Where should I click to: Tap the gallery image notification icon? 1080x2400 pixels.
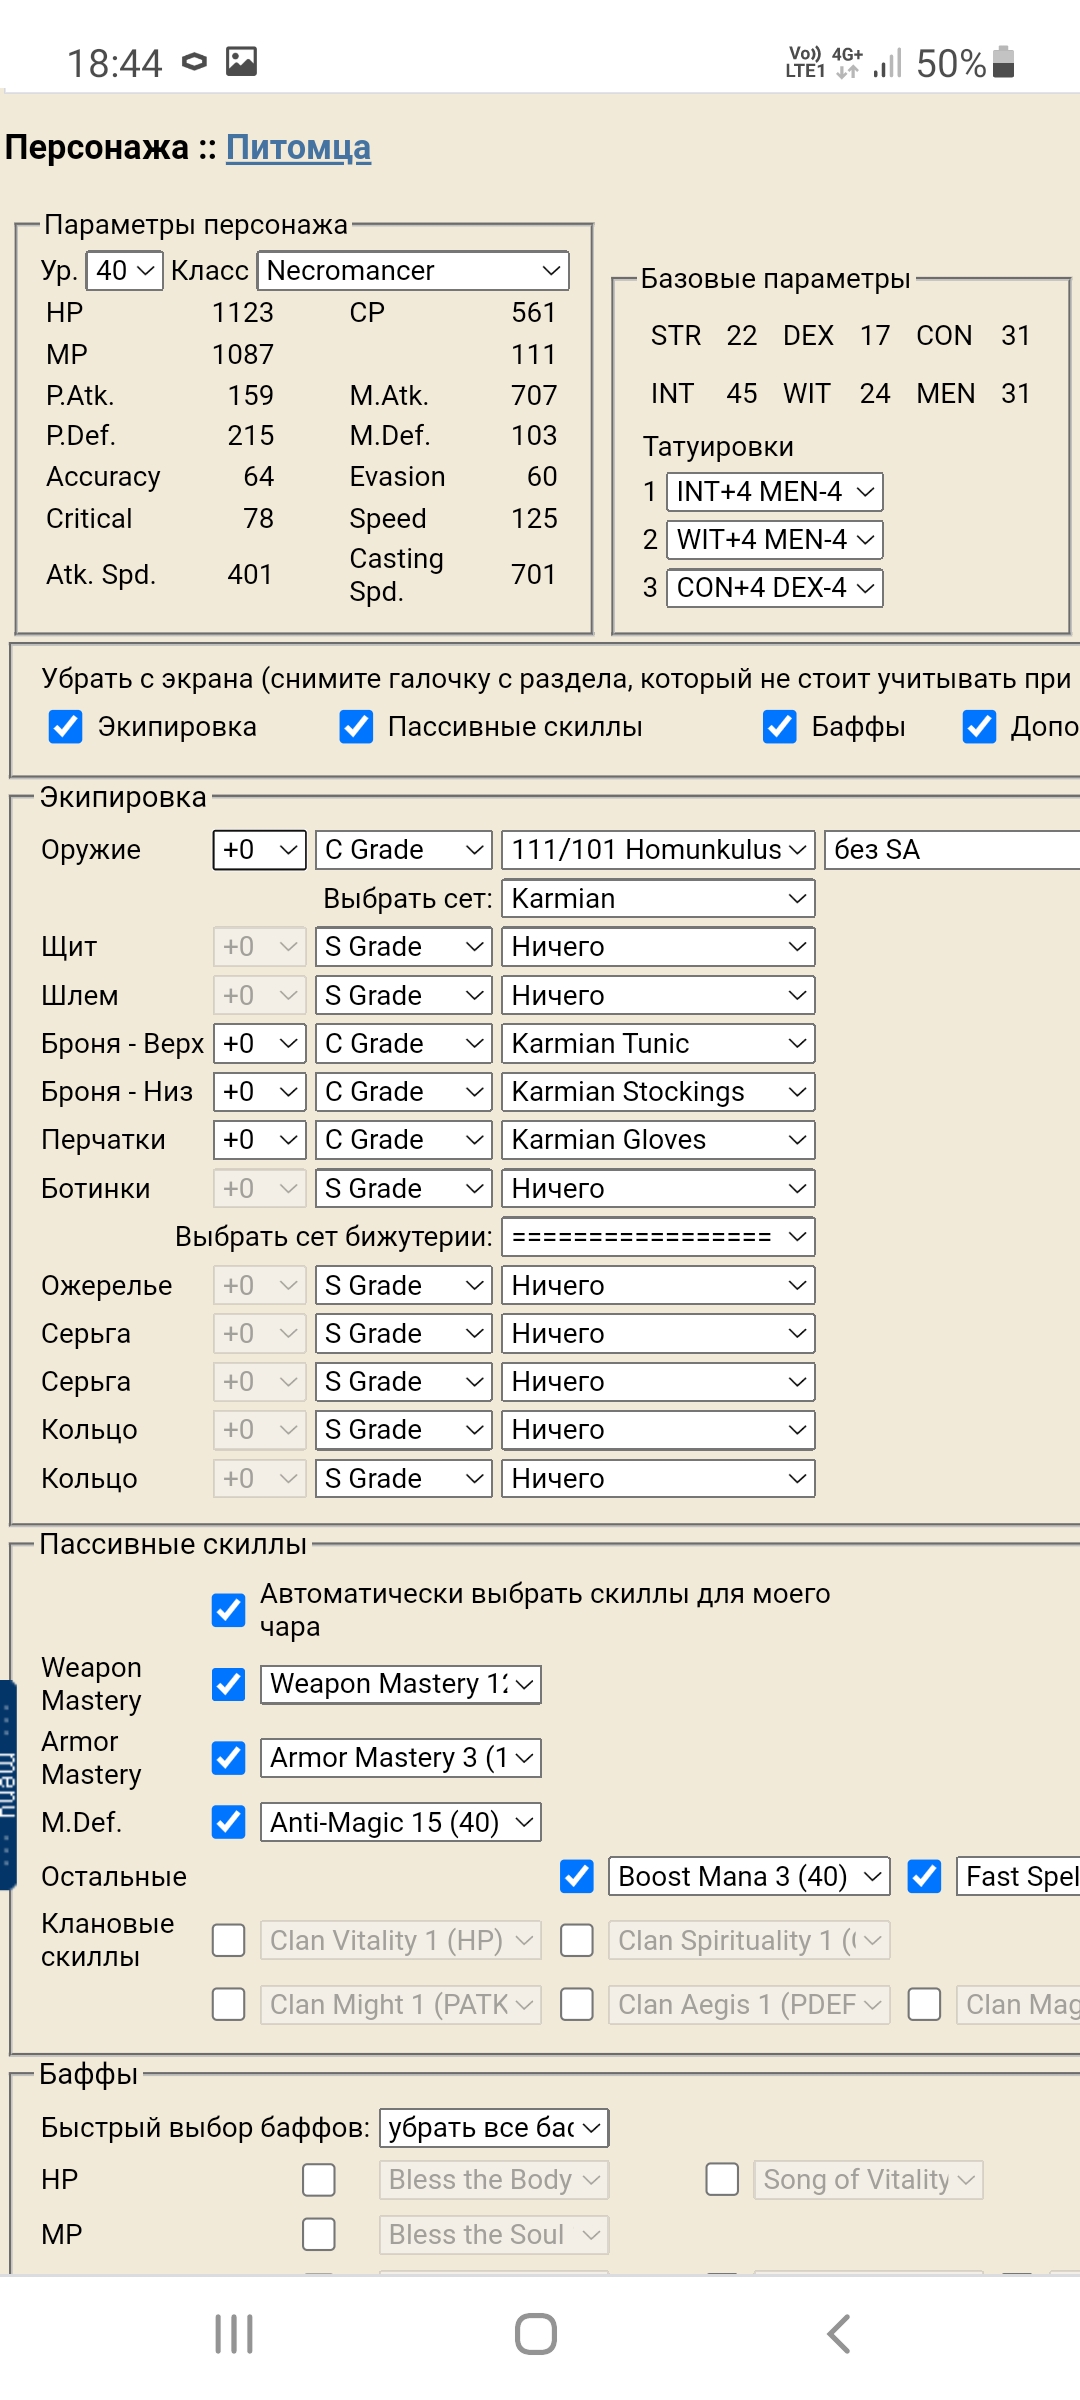coord(241,62)
